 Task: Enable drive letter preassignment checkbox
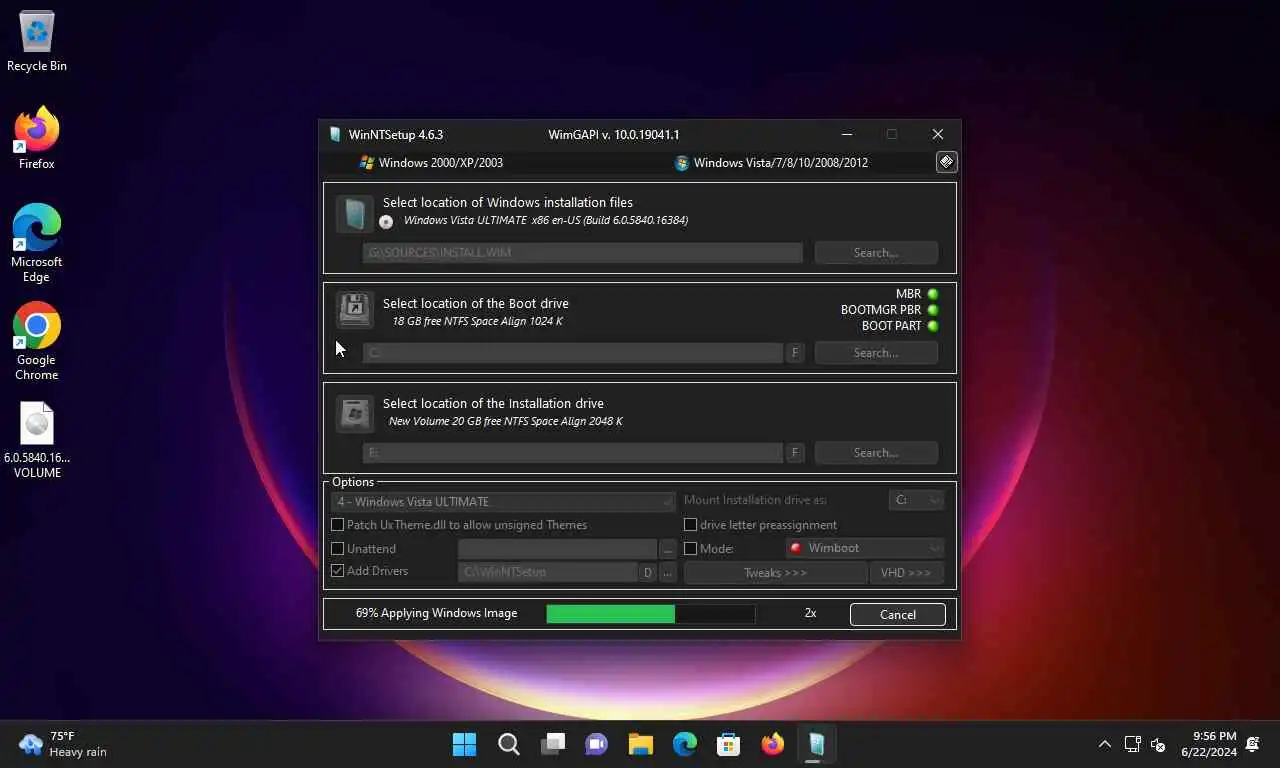690,525
